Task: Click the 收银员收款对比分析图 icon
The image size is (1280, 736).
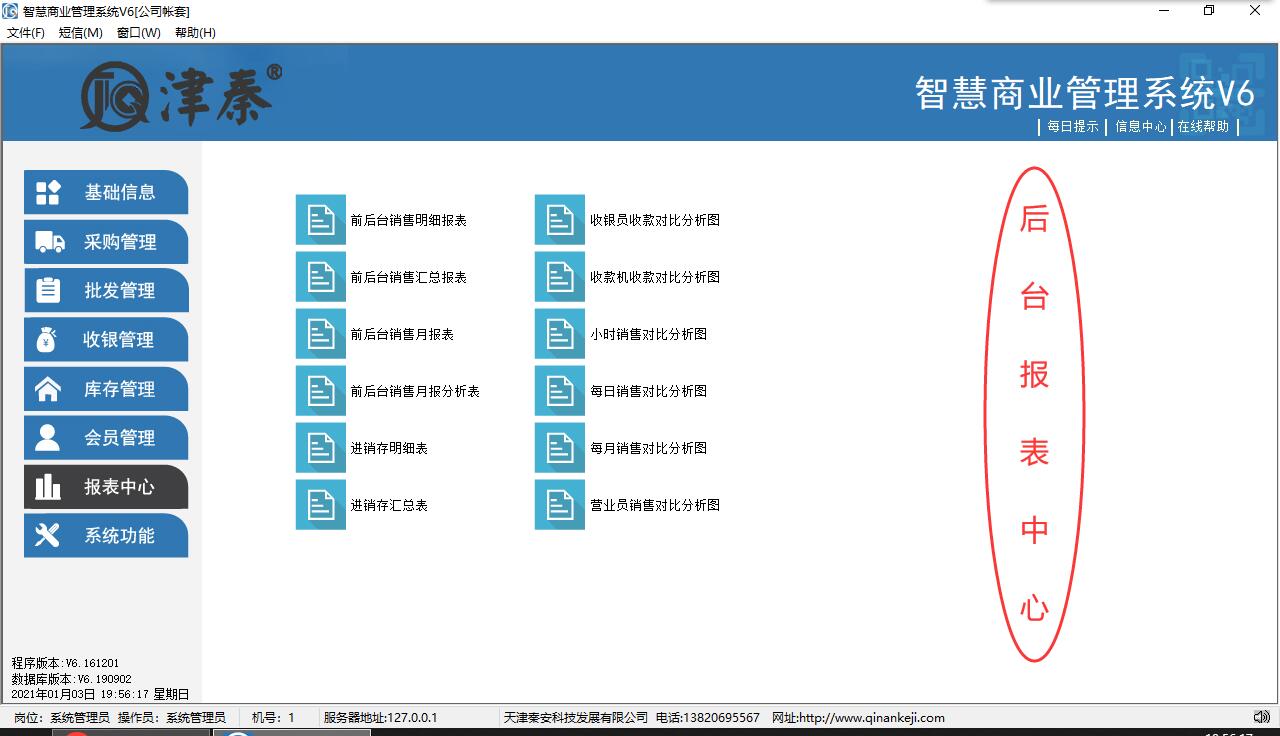Action: pos(559,220)
